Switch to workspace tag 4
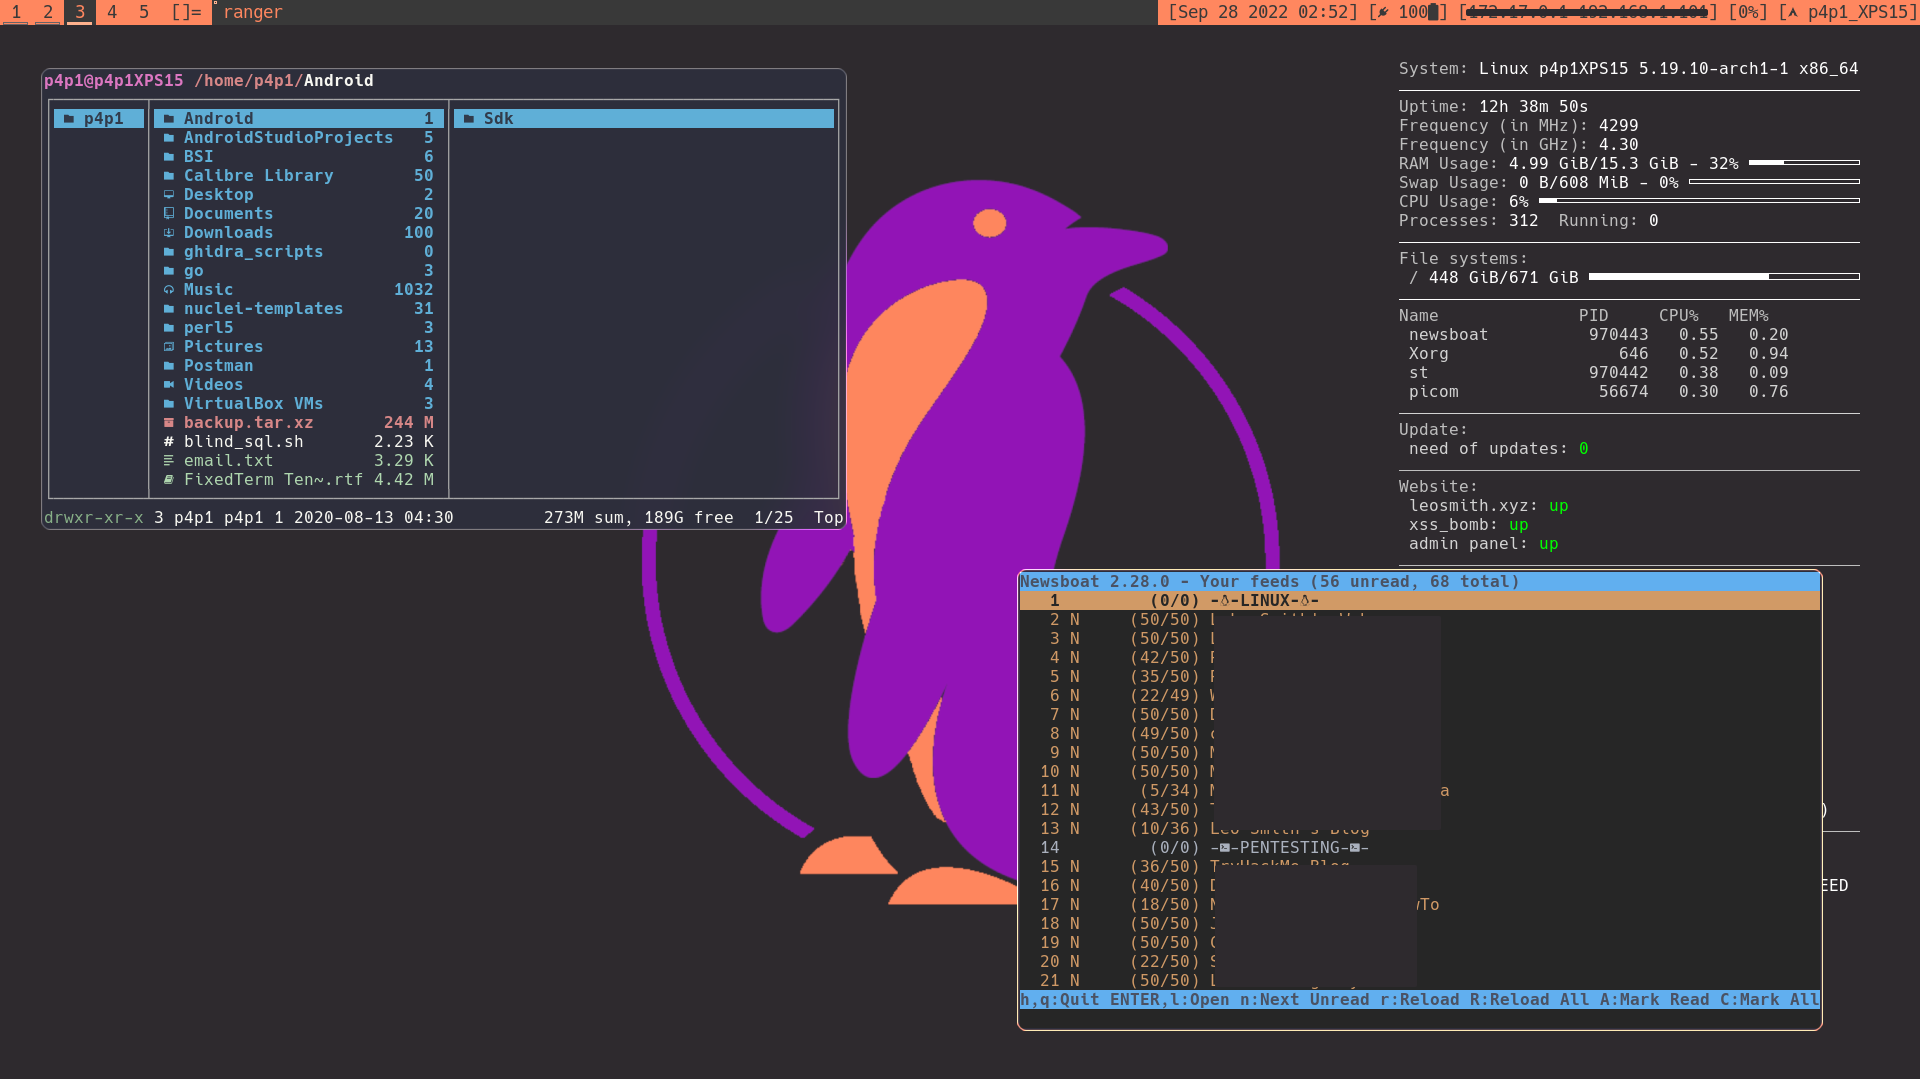1920x1079 pixels. pyautogui.click(x=112, y=12)
